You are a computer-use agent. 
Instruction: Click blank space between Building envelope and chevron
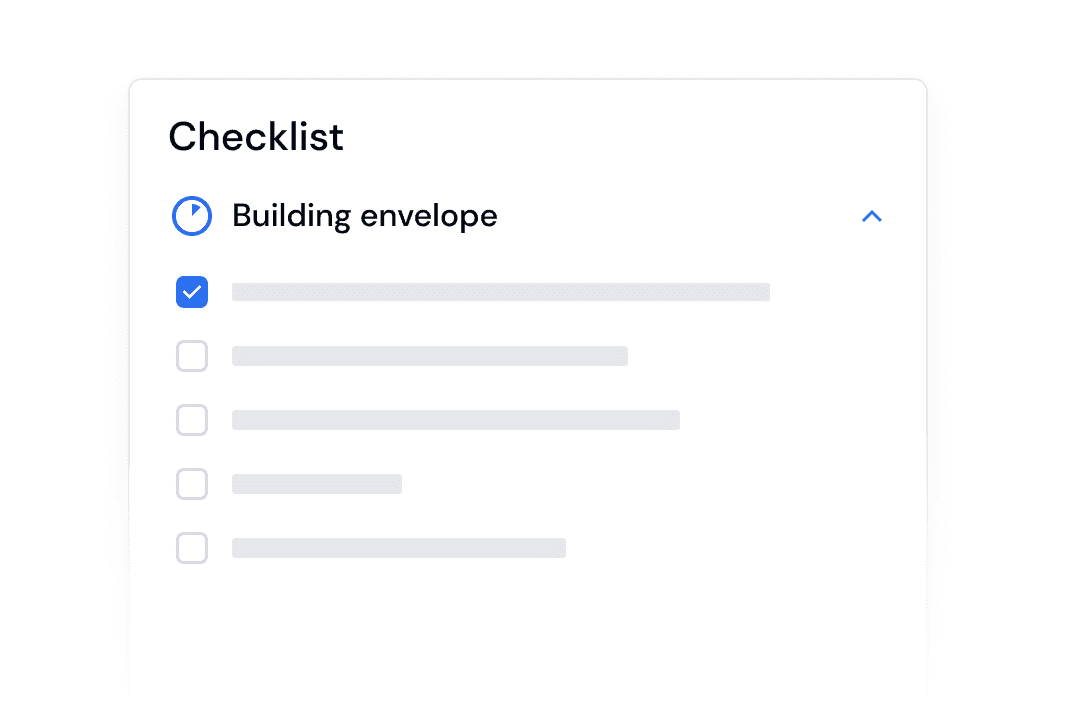[680, 216]
